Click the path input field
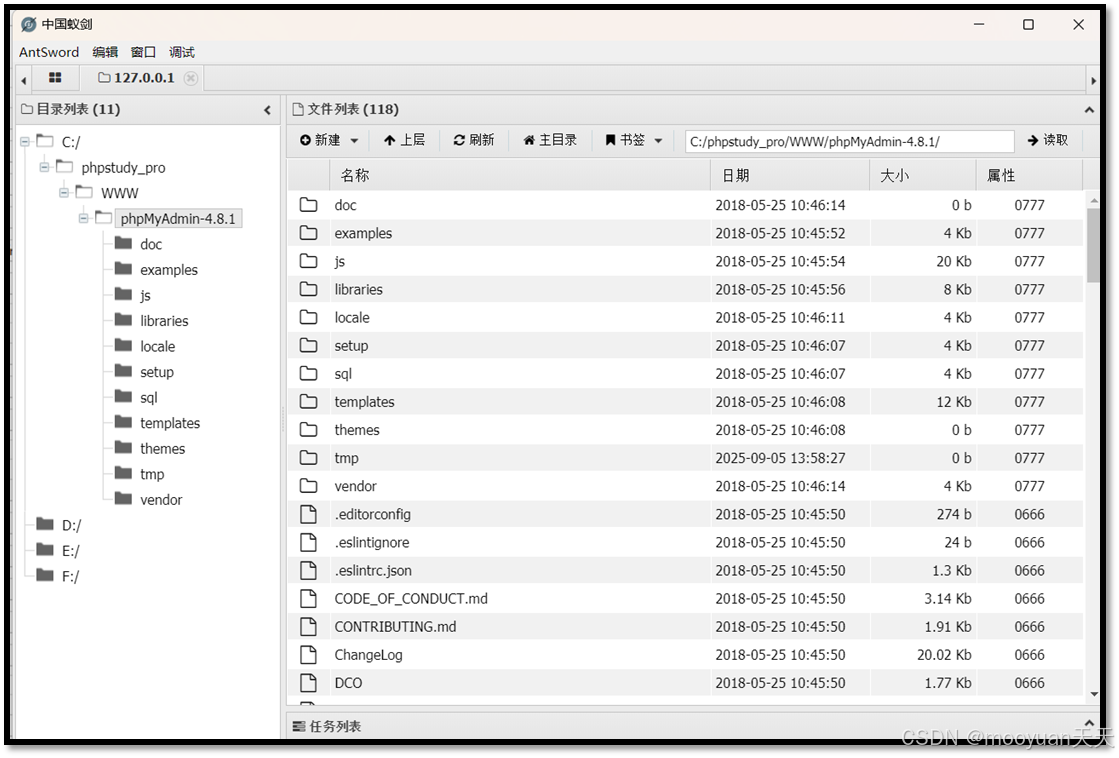 click(849, 141)
